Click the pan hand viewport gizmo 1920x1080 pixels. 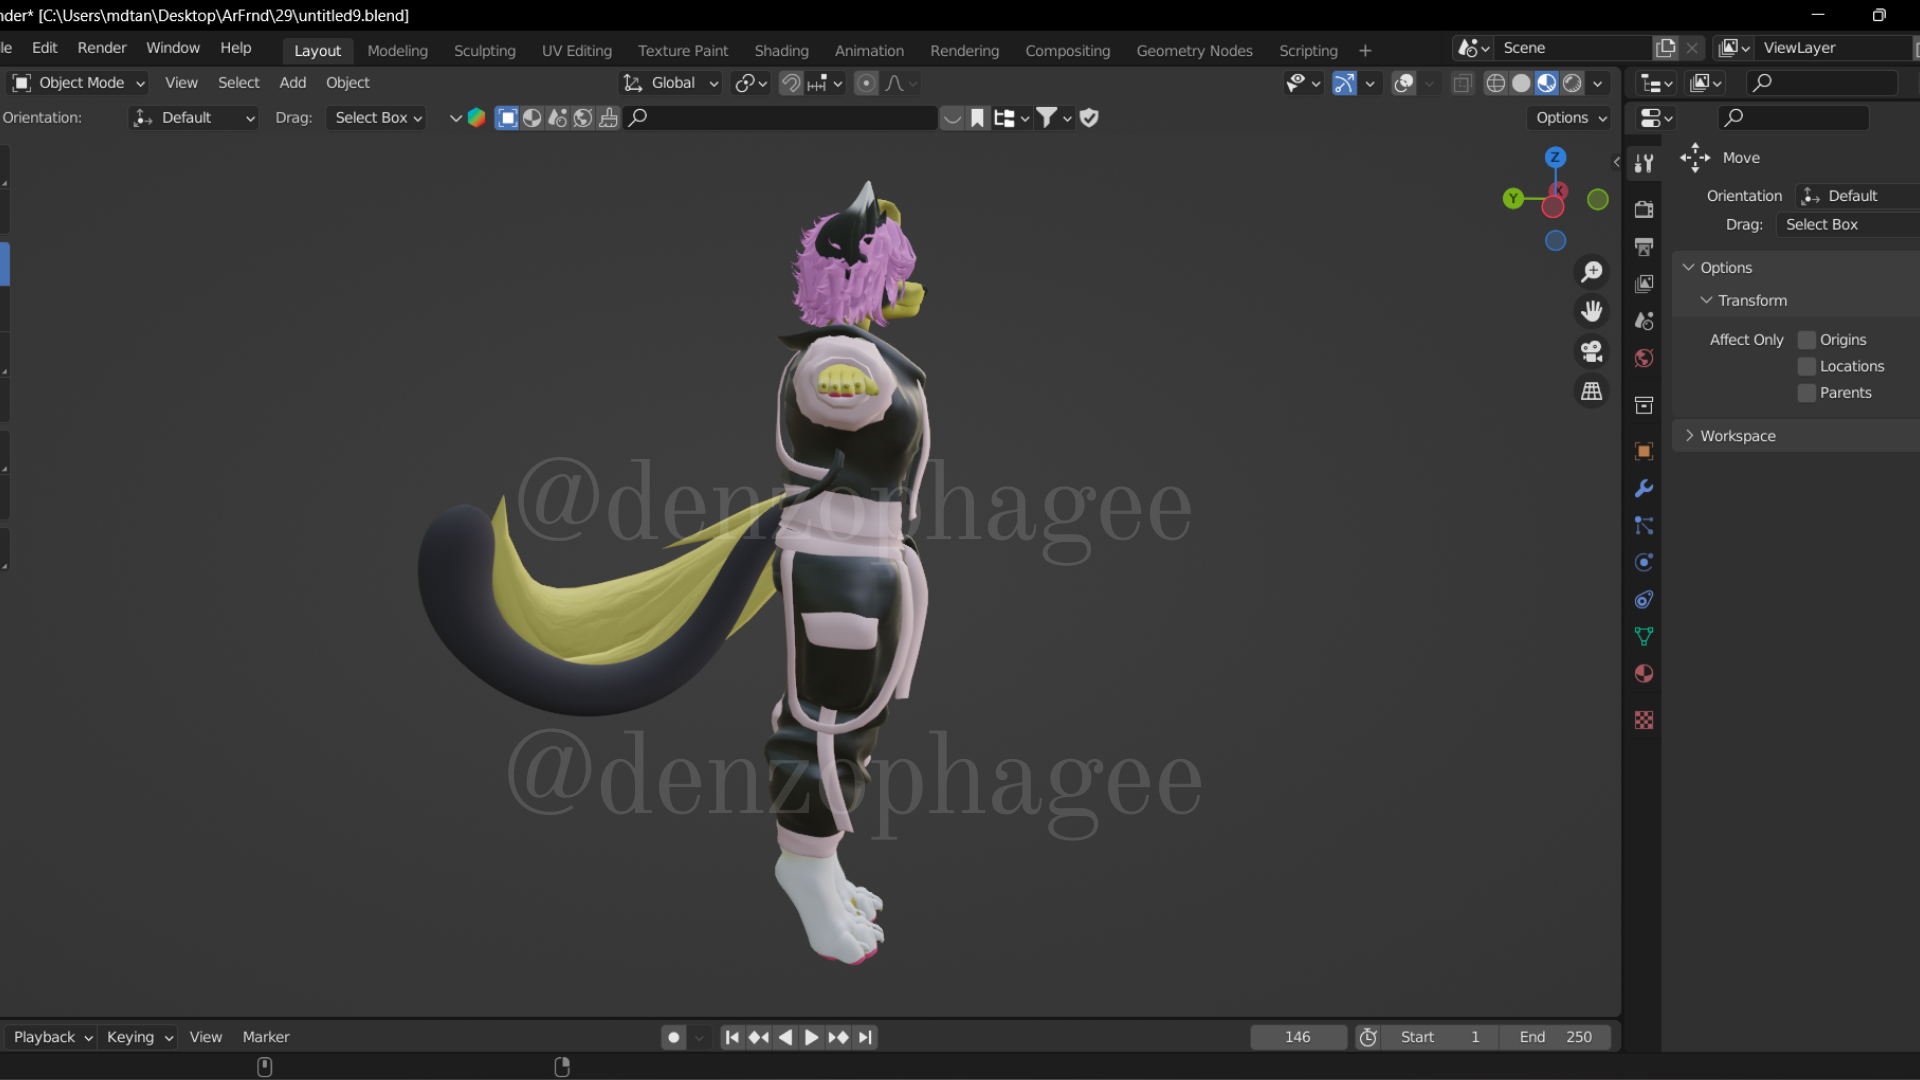[1591, 312]
